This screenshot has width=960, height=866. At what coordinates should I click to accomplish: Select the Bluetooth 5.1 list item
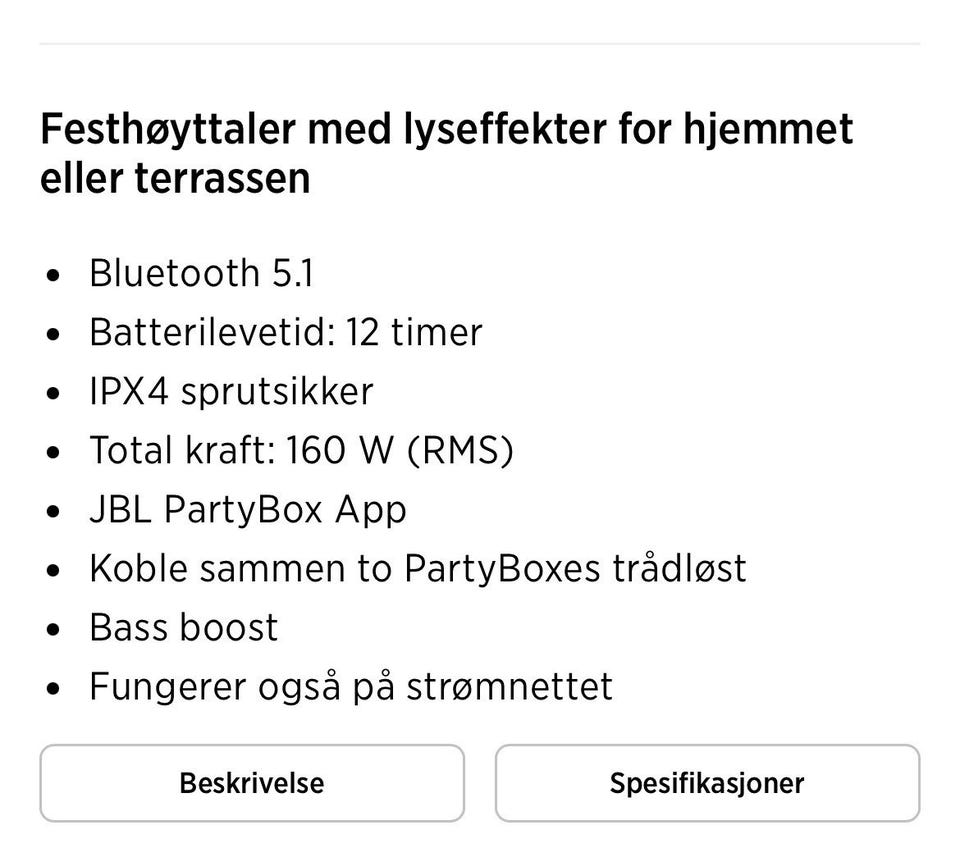[201, 273]
